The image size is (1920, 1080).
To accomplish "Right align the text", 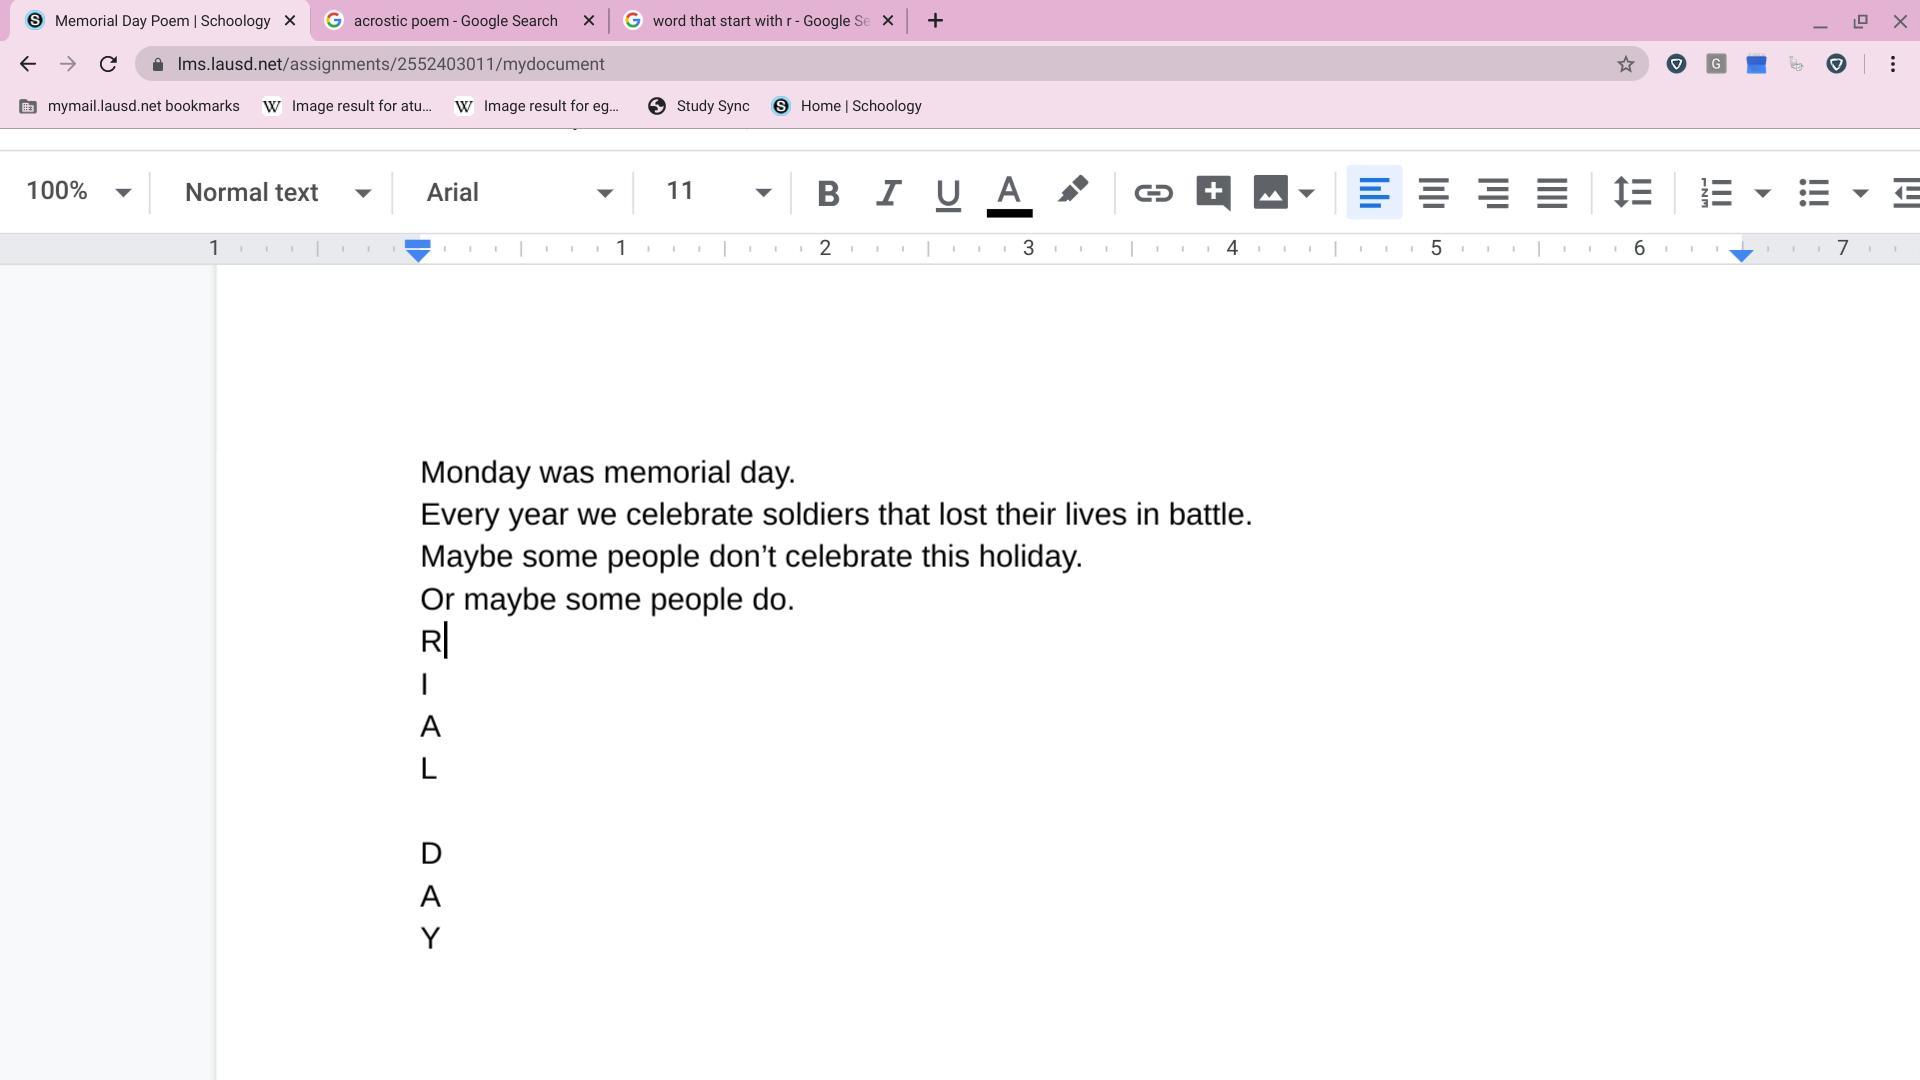I will click(x=1493, y=193).
